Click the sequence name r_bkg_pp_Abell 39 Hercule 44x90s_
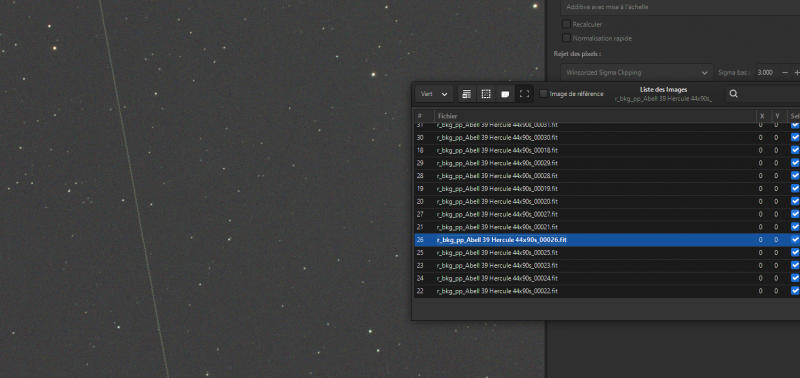Viewport: 800px width, 378px height. 663,98
